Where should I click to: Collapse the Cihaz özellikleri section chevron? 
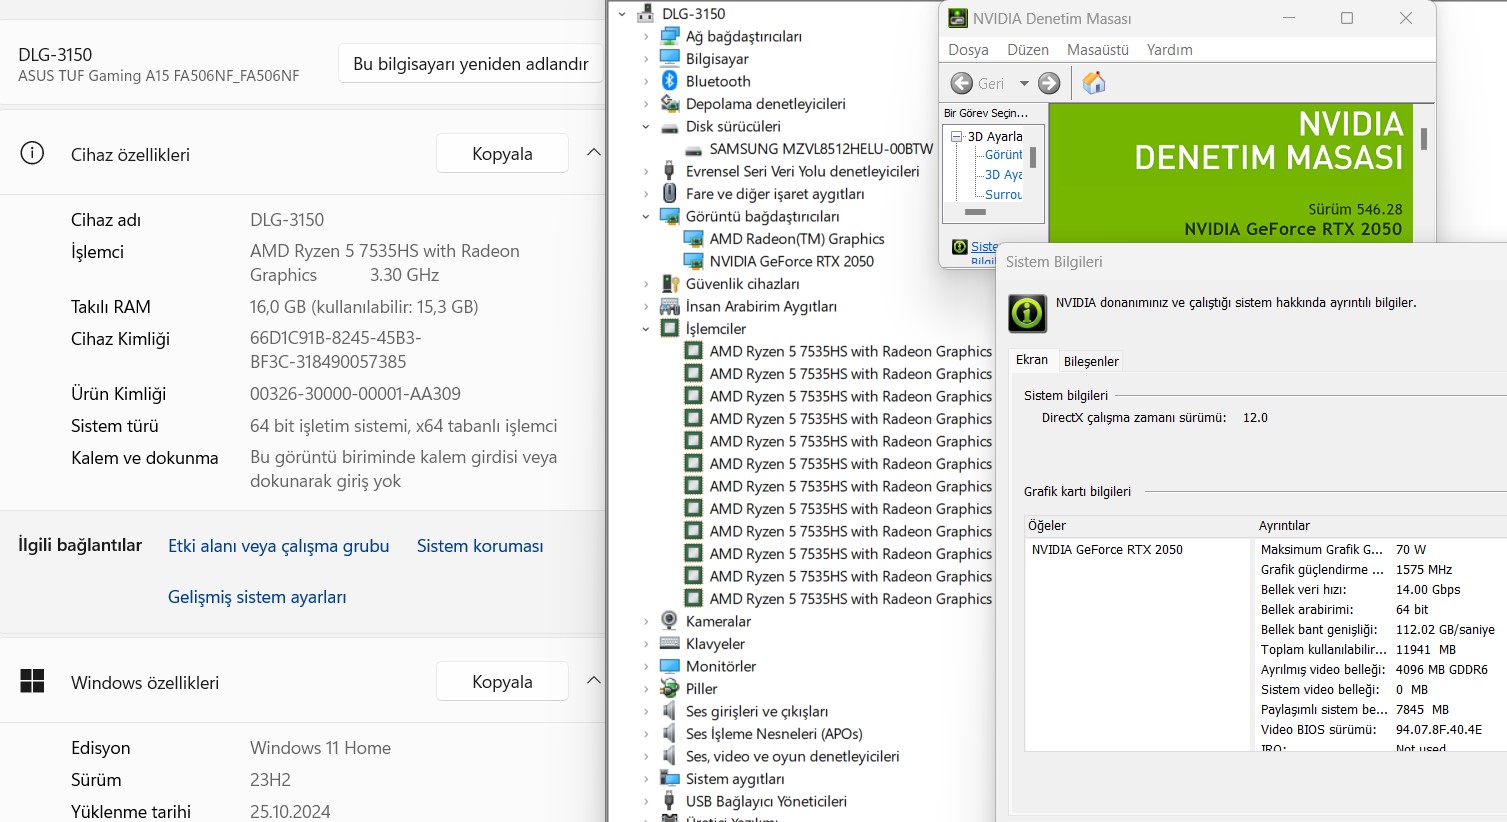[x=593, y=153]
